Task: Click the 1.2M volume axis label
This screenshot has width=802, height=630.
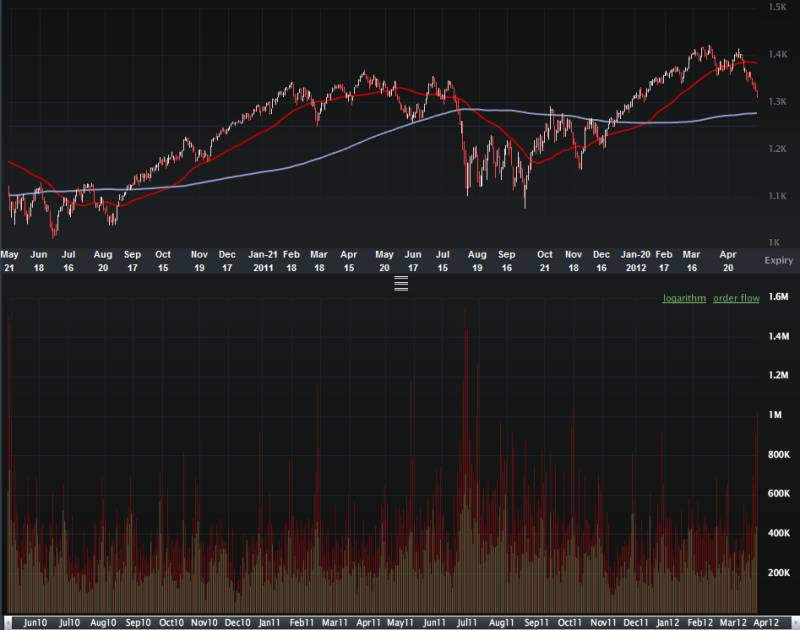Action: (x=778, y=375)
